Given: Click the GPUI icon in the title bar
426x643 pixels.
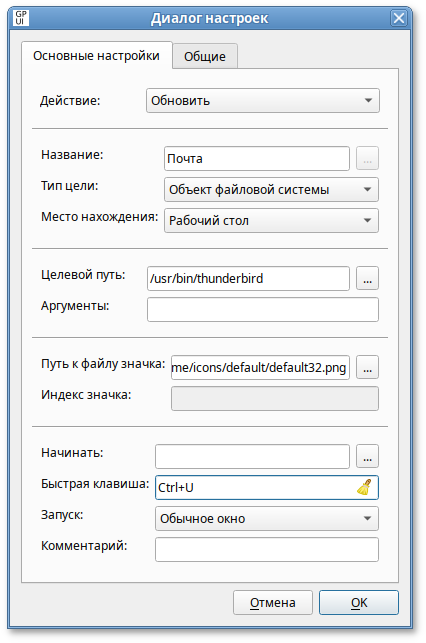Looking at the screenshot, I should pos(20,18).
